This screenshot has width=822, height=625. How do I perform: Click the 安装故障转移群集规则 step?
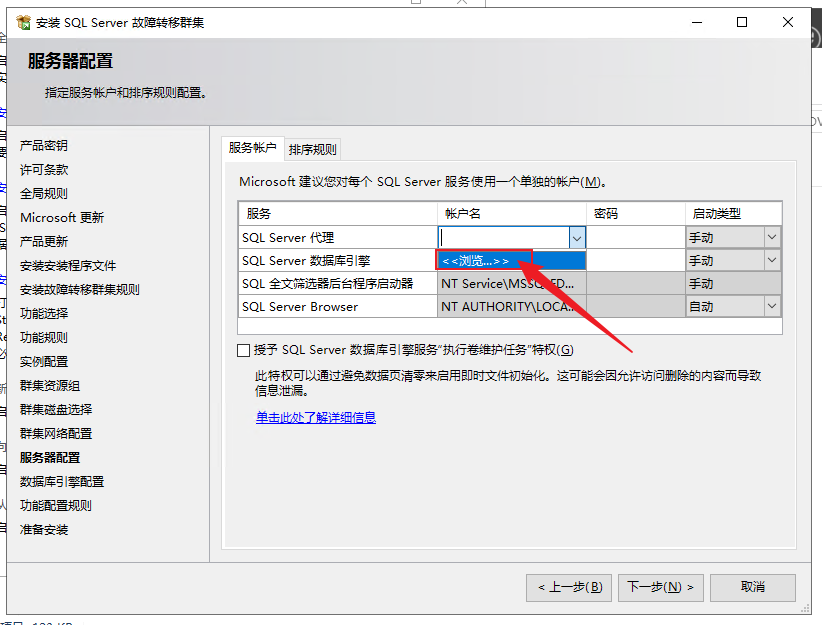pos(80,289)
